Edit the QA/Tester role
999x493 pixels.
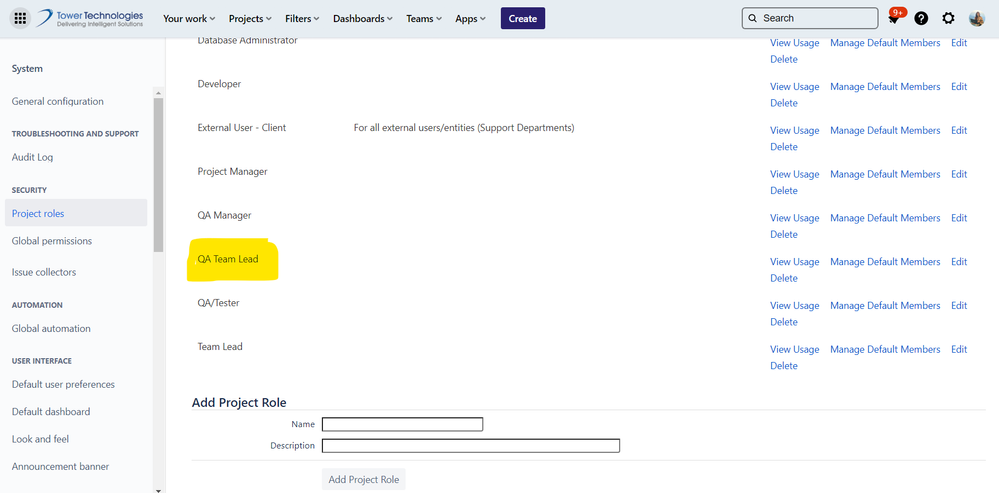click(x=959, y=306)
